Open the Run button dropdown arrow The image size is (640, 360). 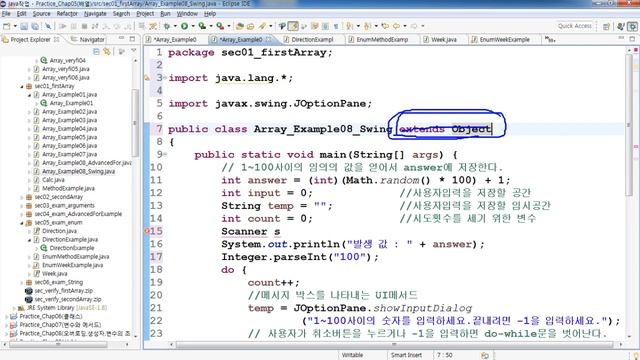coord(193,26)
